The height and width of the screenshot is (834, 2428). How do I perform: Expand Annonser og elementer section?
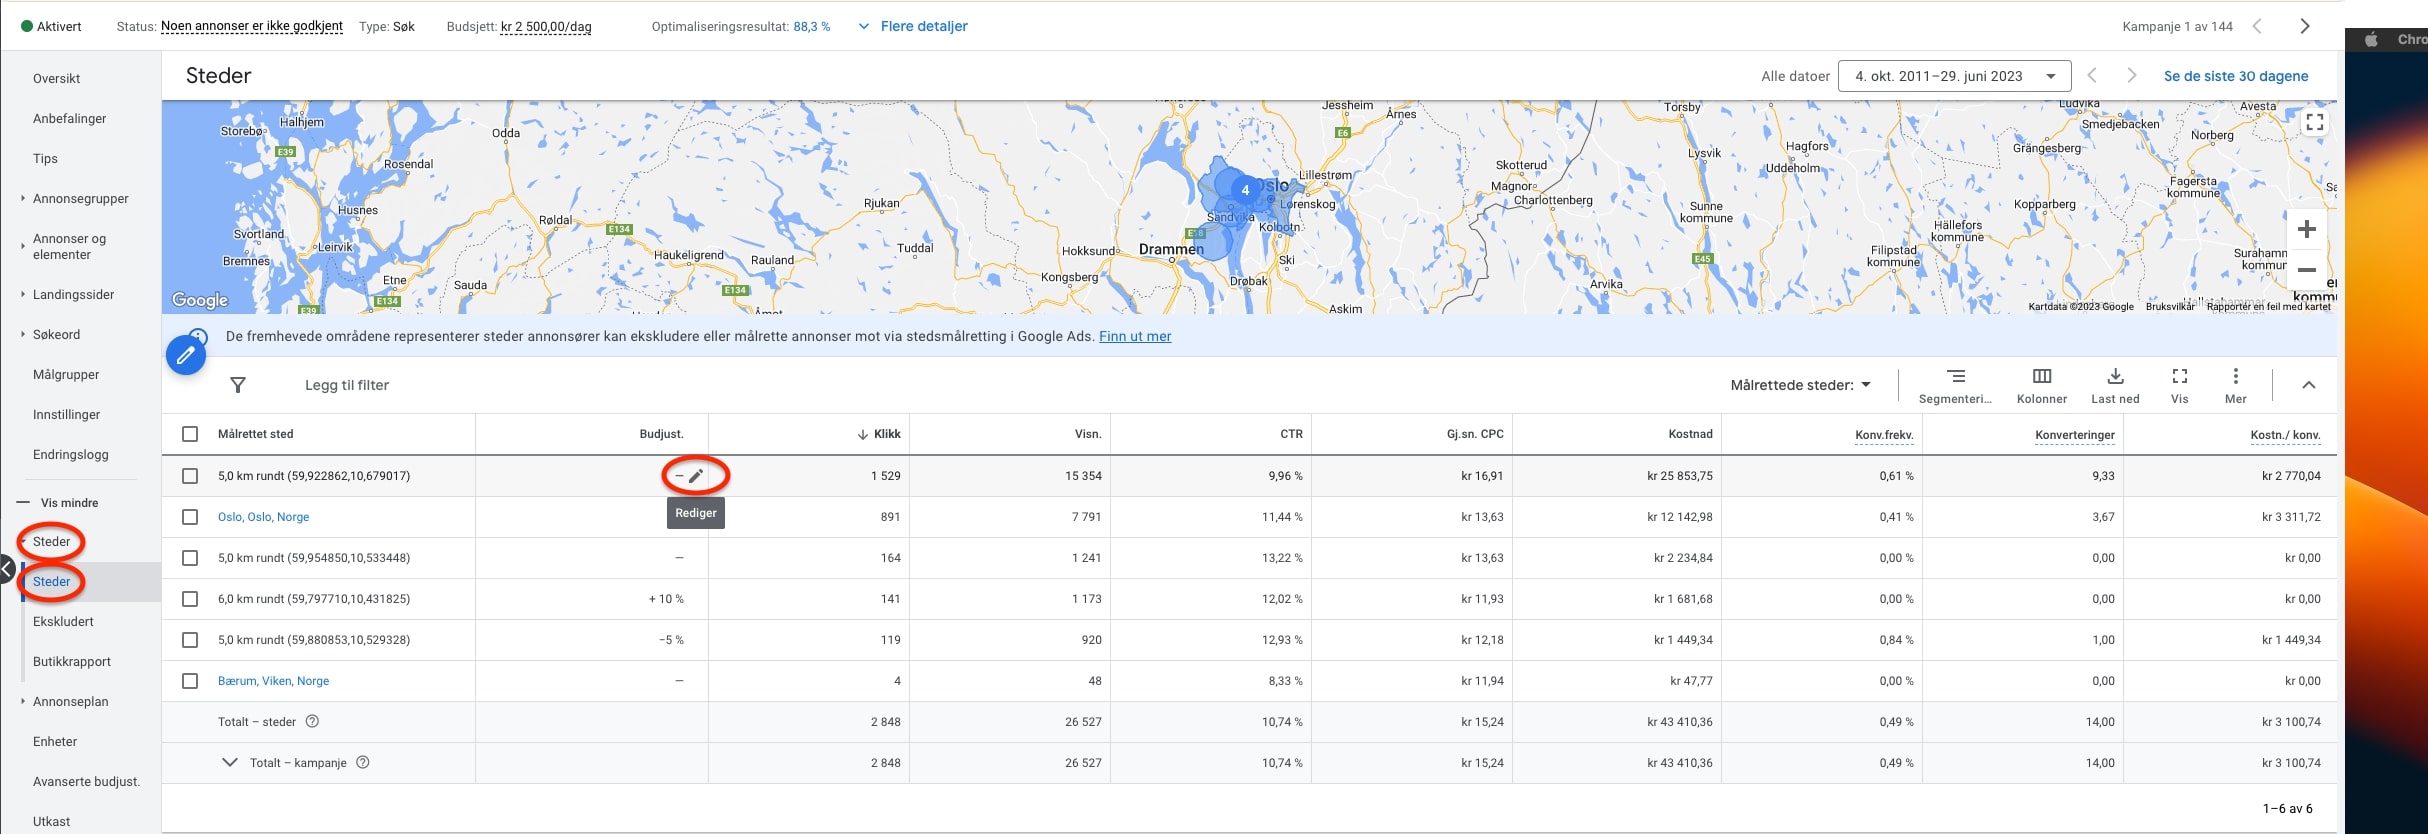(23, 246)
